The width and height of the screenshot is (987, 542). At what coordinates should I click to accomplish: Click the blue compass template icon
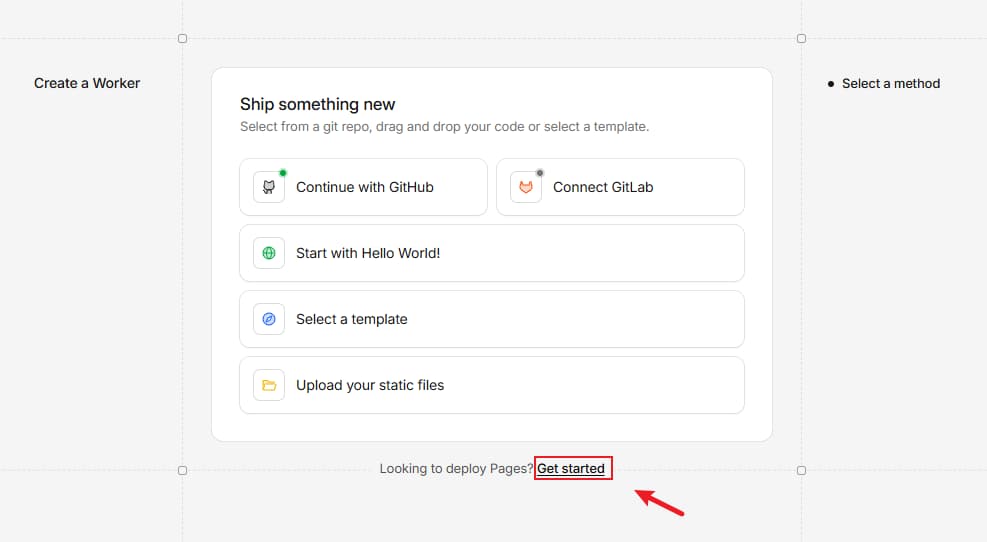coord(269,319)
